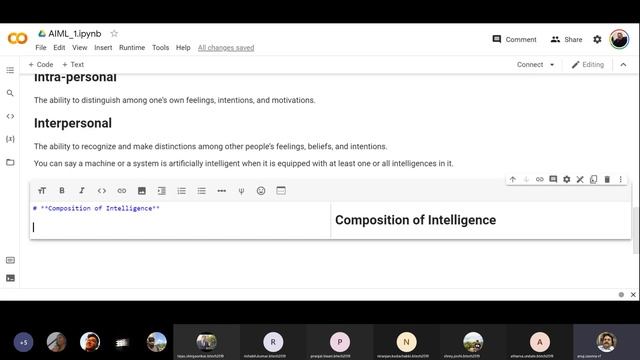The width and height of the screenshot is (640, 360).
Task: Open the table of contents sidebar icon
Action: tap(10, 70)
